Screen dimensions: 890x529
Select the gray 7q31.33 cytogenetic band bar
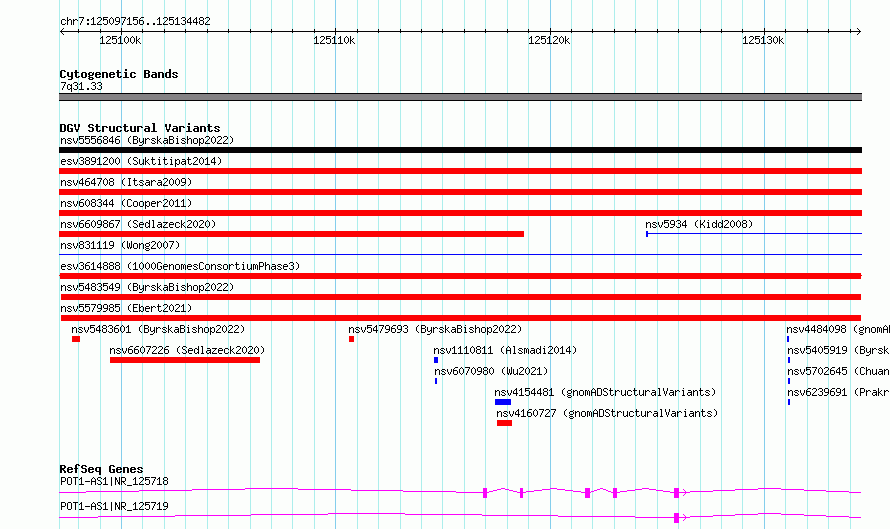coord(460,97)
